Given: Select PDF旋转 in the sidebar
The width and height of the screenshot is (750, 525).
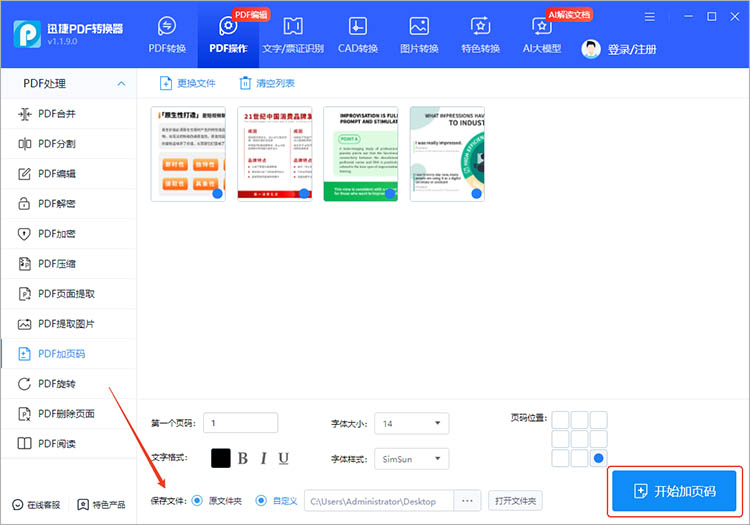Looking at the screenshot, I should coord(68,383).
